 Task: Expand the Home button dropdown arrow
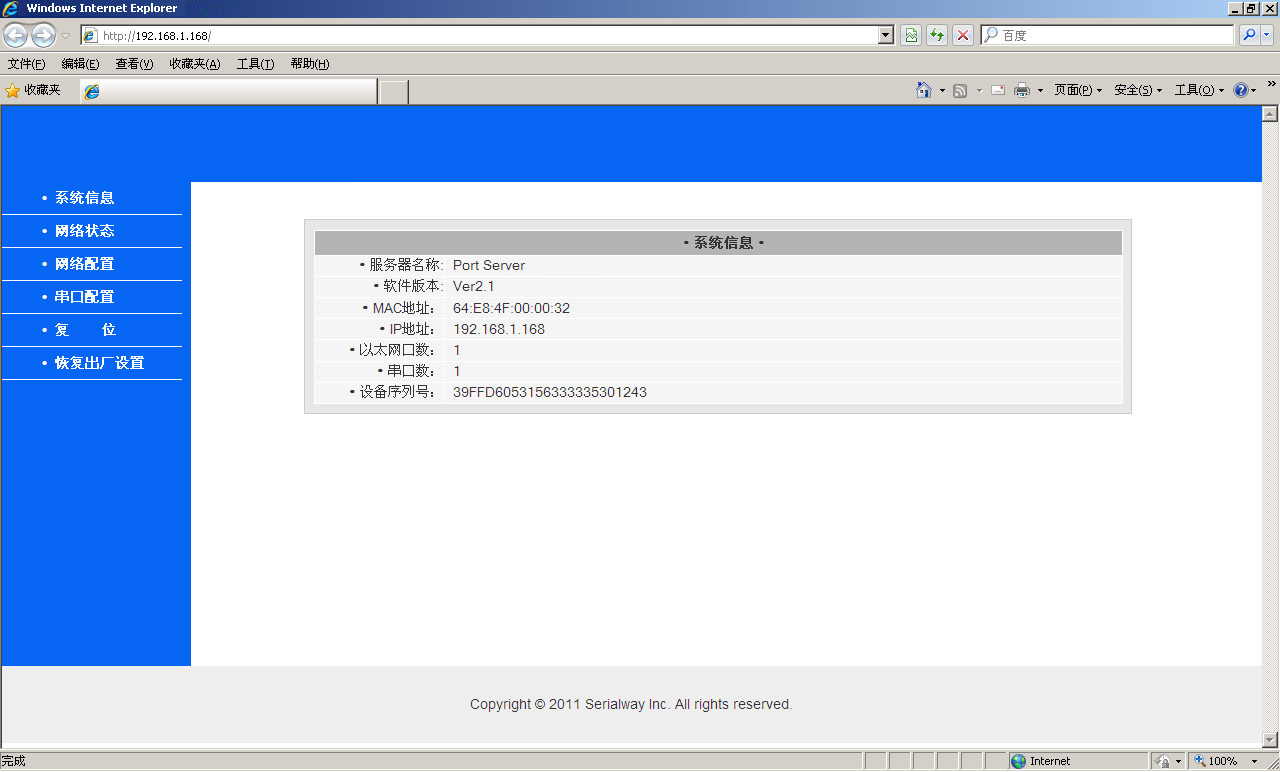pyautogui.click(x=942, y=90)
